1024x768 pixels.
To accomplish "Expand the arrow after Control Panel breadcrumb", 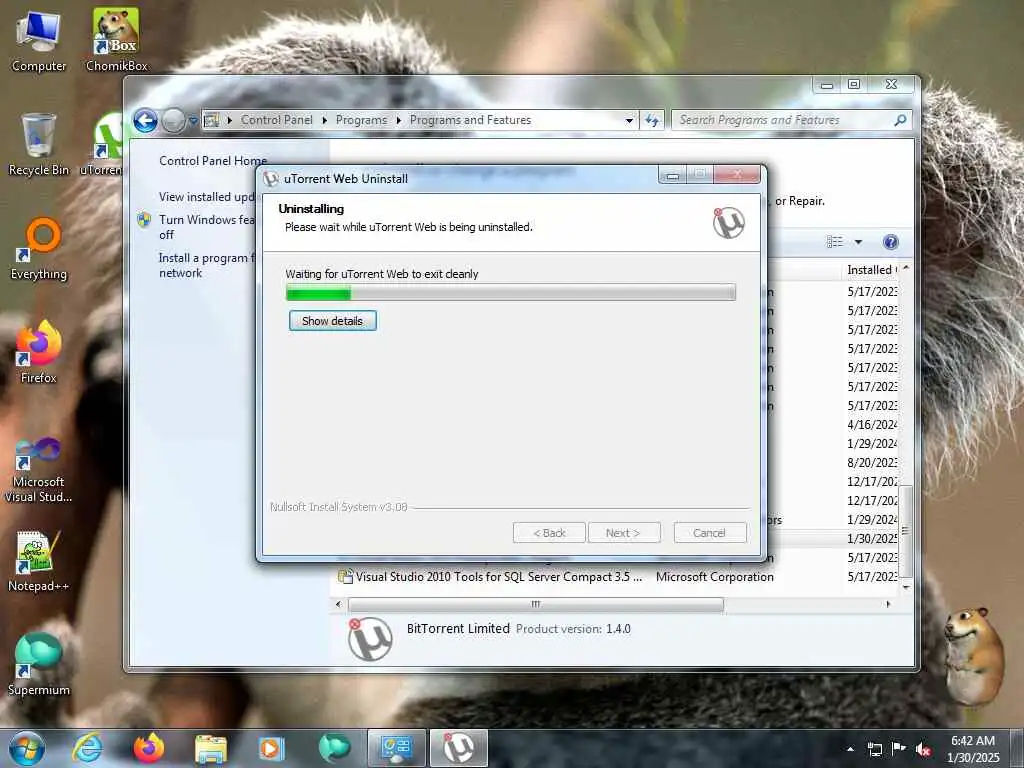I will pyautogui.click(x=325, y=120).
